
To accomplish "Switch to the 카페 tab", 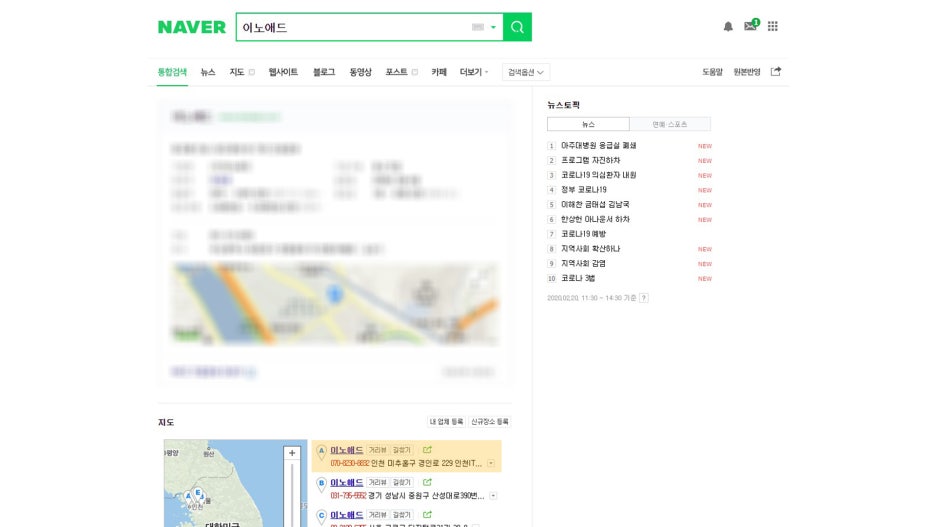I will click(439, 72).
